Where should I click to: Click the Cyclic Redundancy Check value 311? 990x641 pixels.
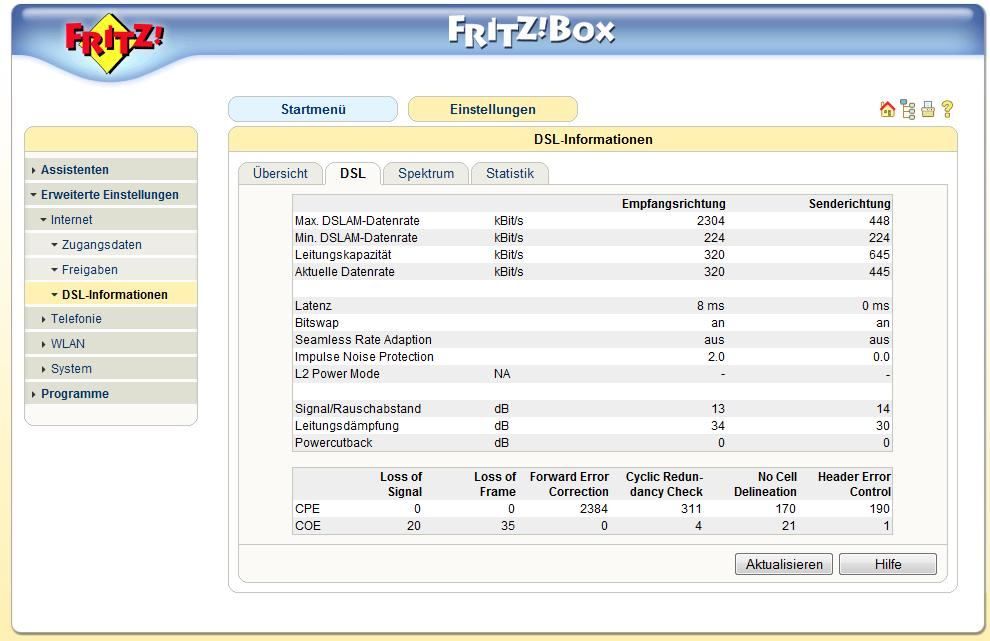[x=691, y=509]
